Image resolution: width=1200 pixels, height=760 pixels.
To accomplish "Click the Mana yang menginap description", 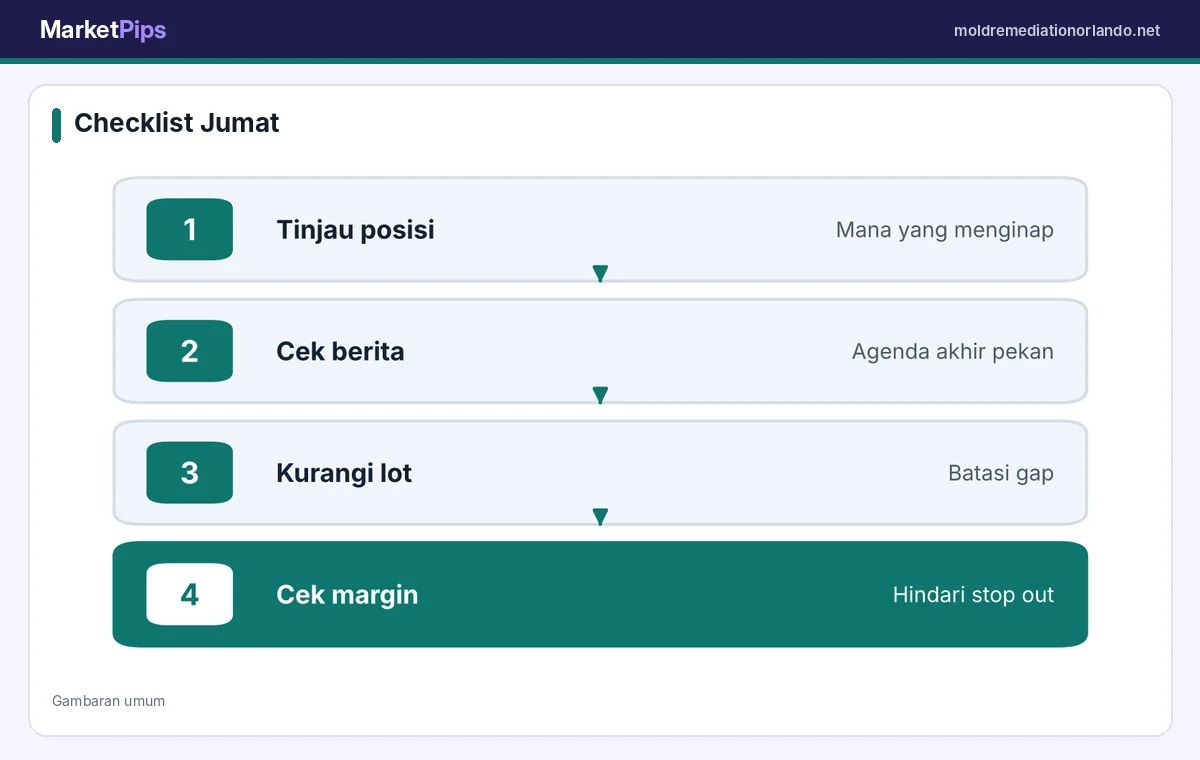I will pyautogui.click(x=945, y=230).
